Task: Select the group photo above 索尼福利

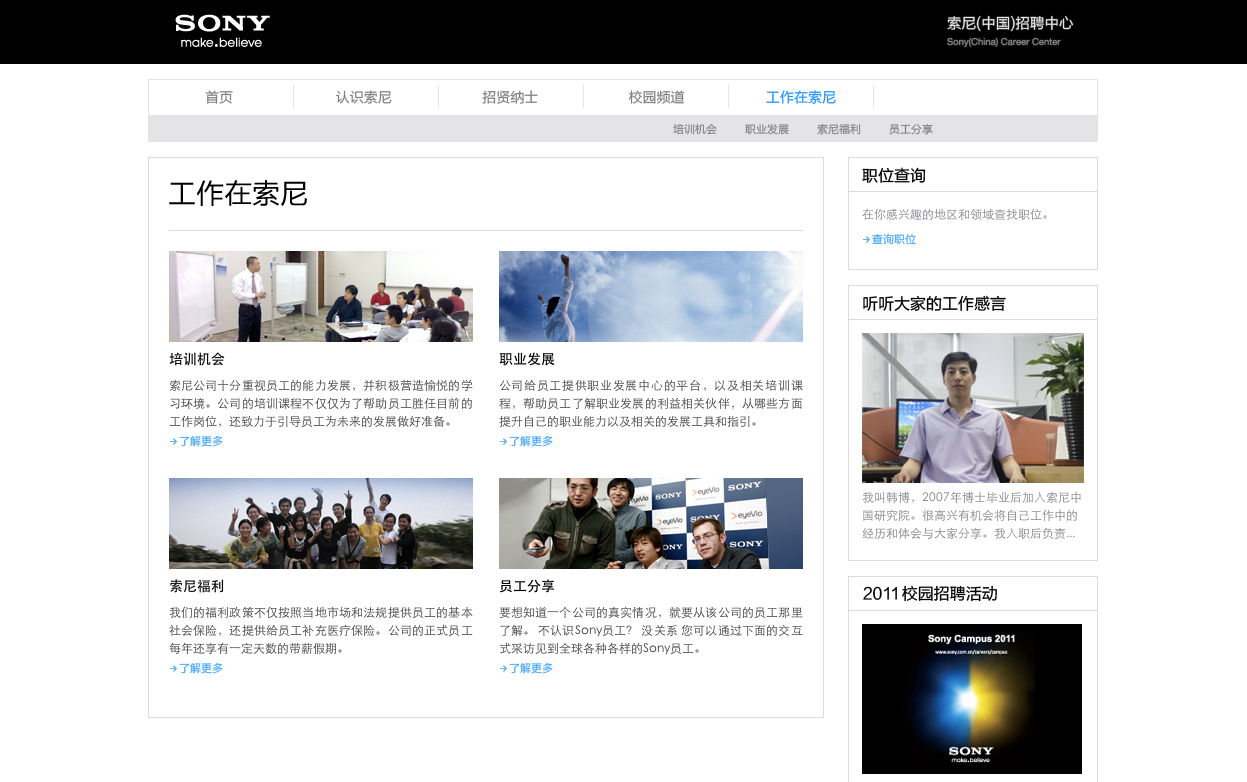Action: [x=320, y=523]
